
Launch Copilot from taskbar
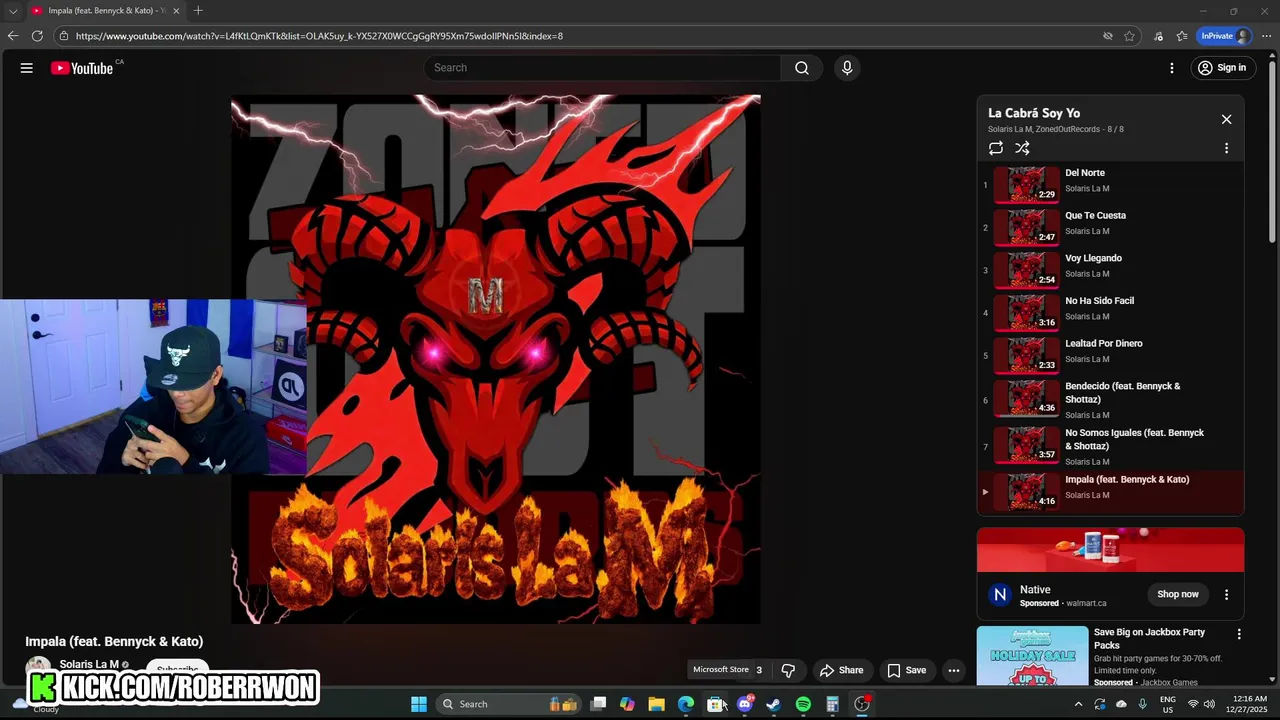[x=627, y=704]
